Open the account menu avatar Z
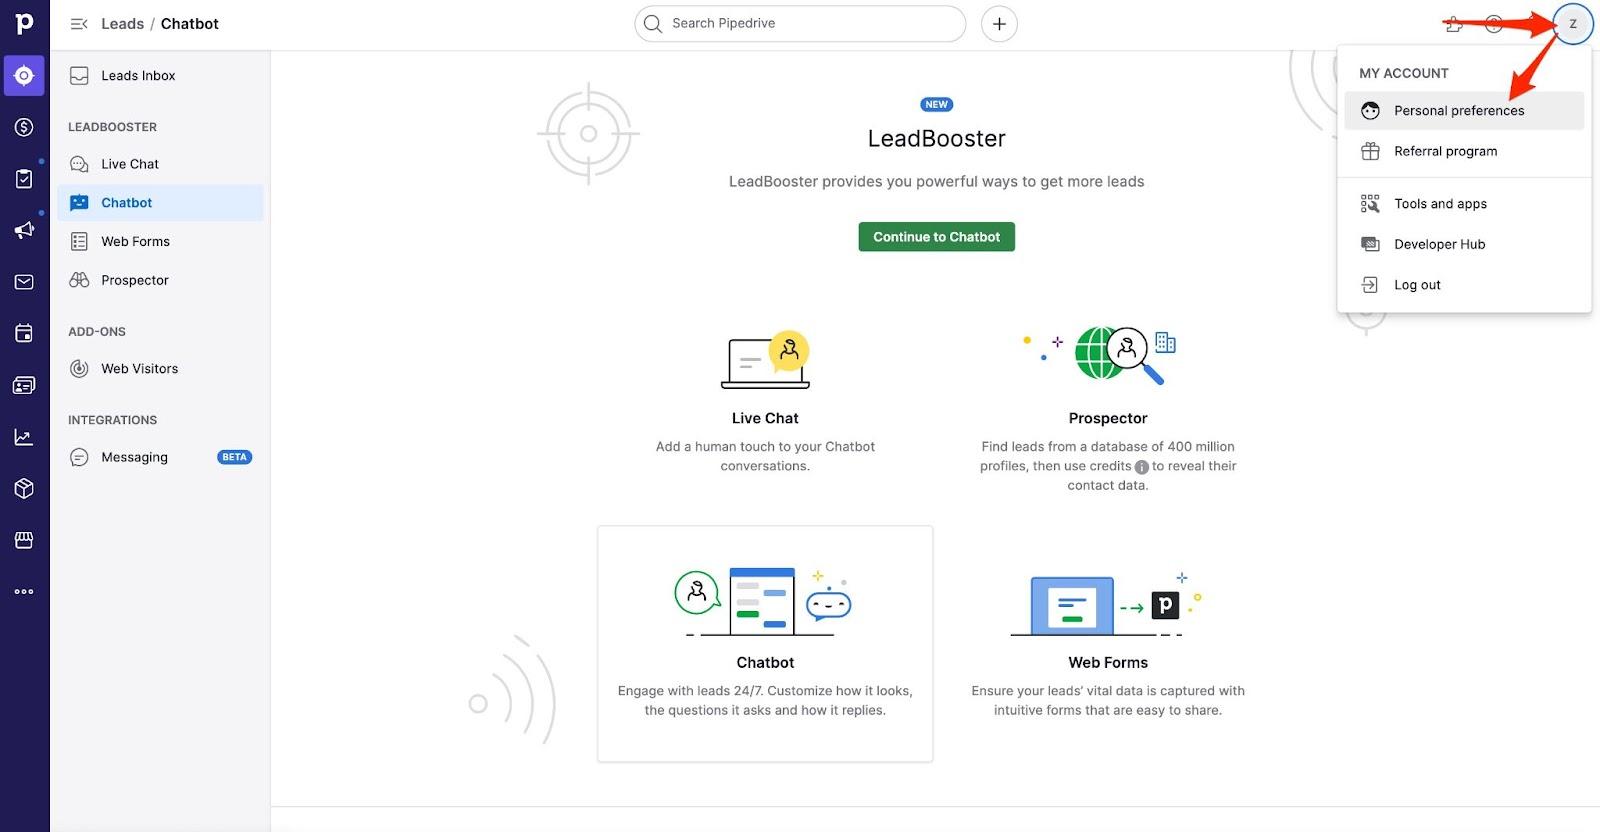 (1573, 24)
